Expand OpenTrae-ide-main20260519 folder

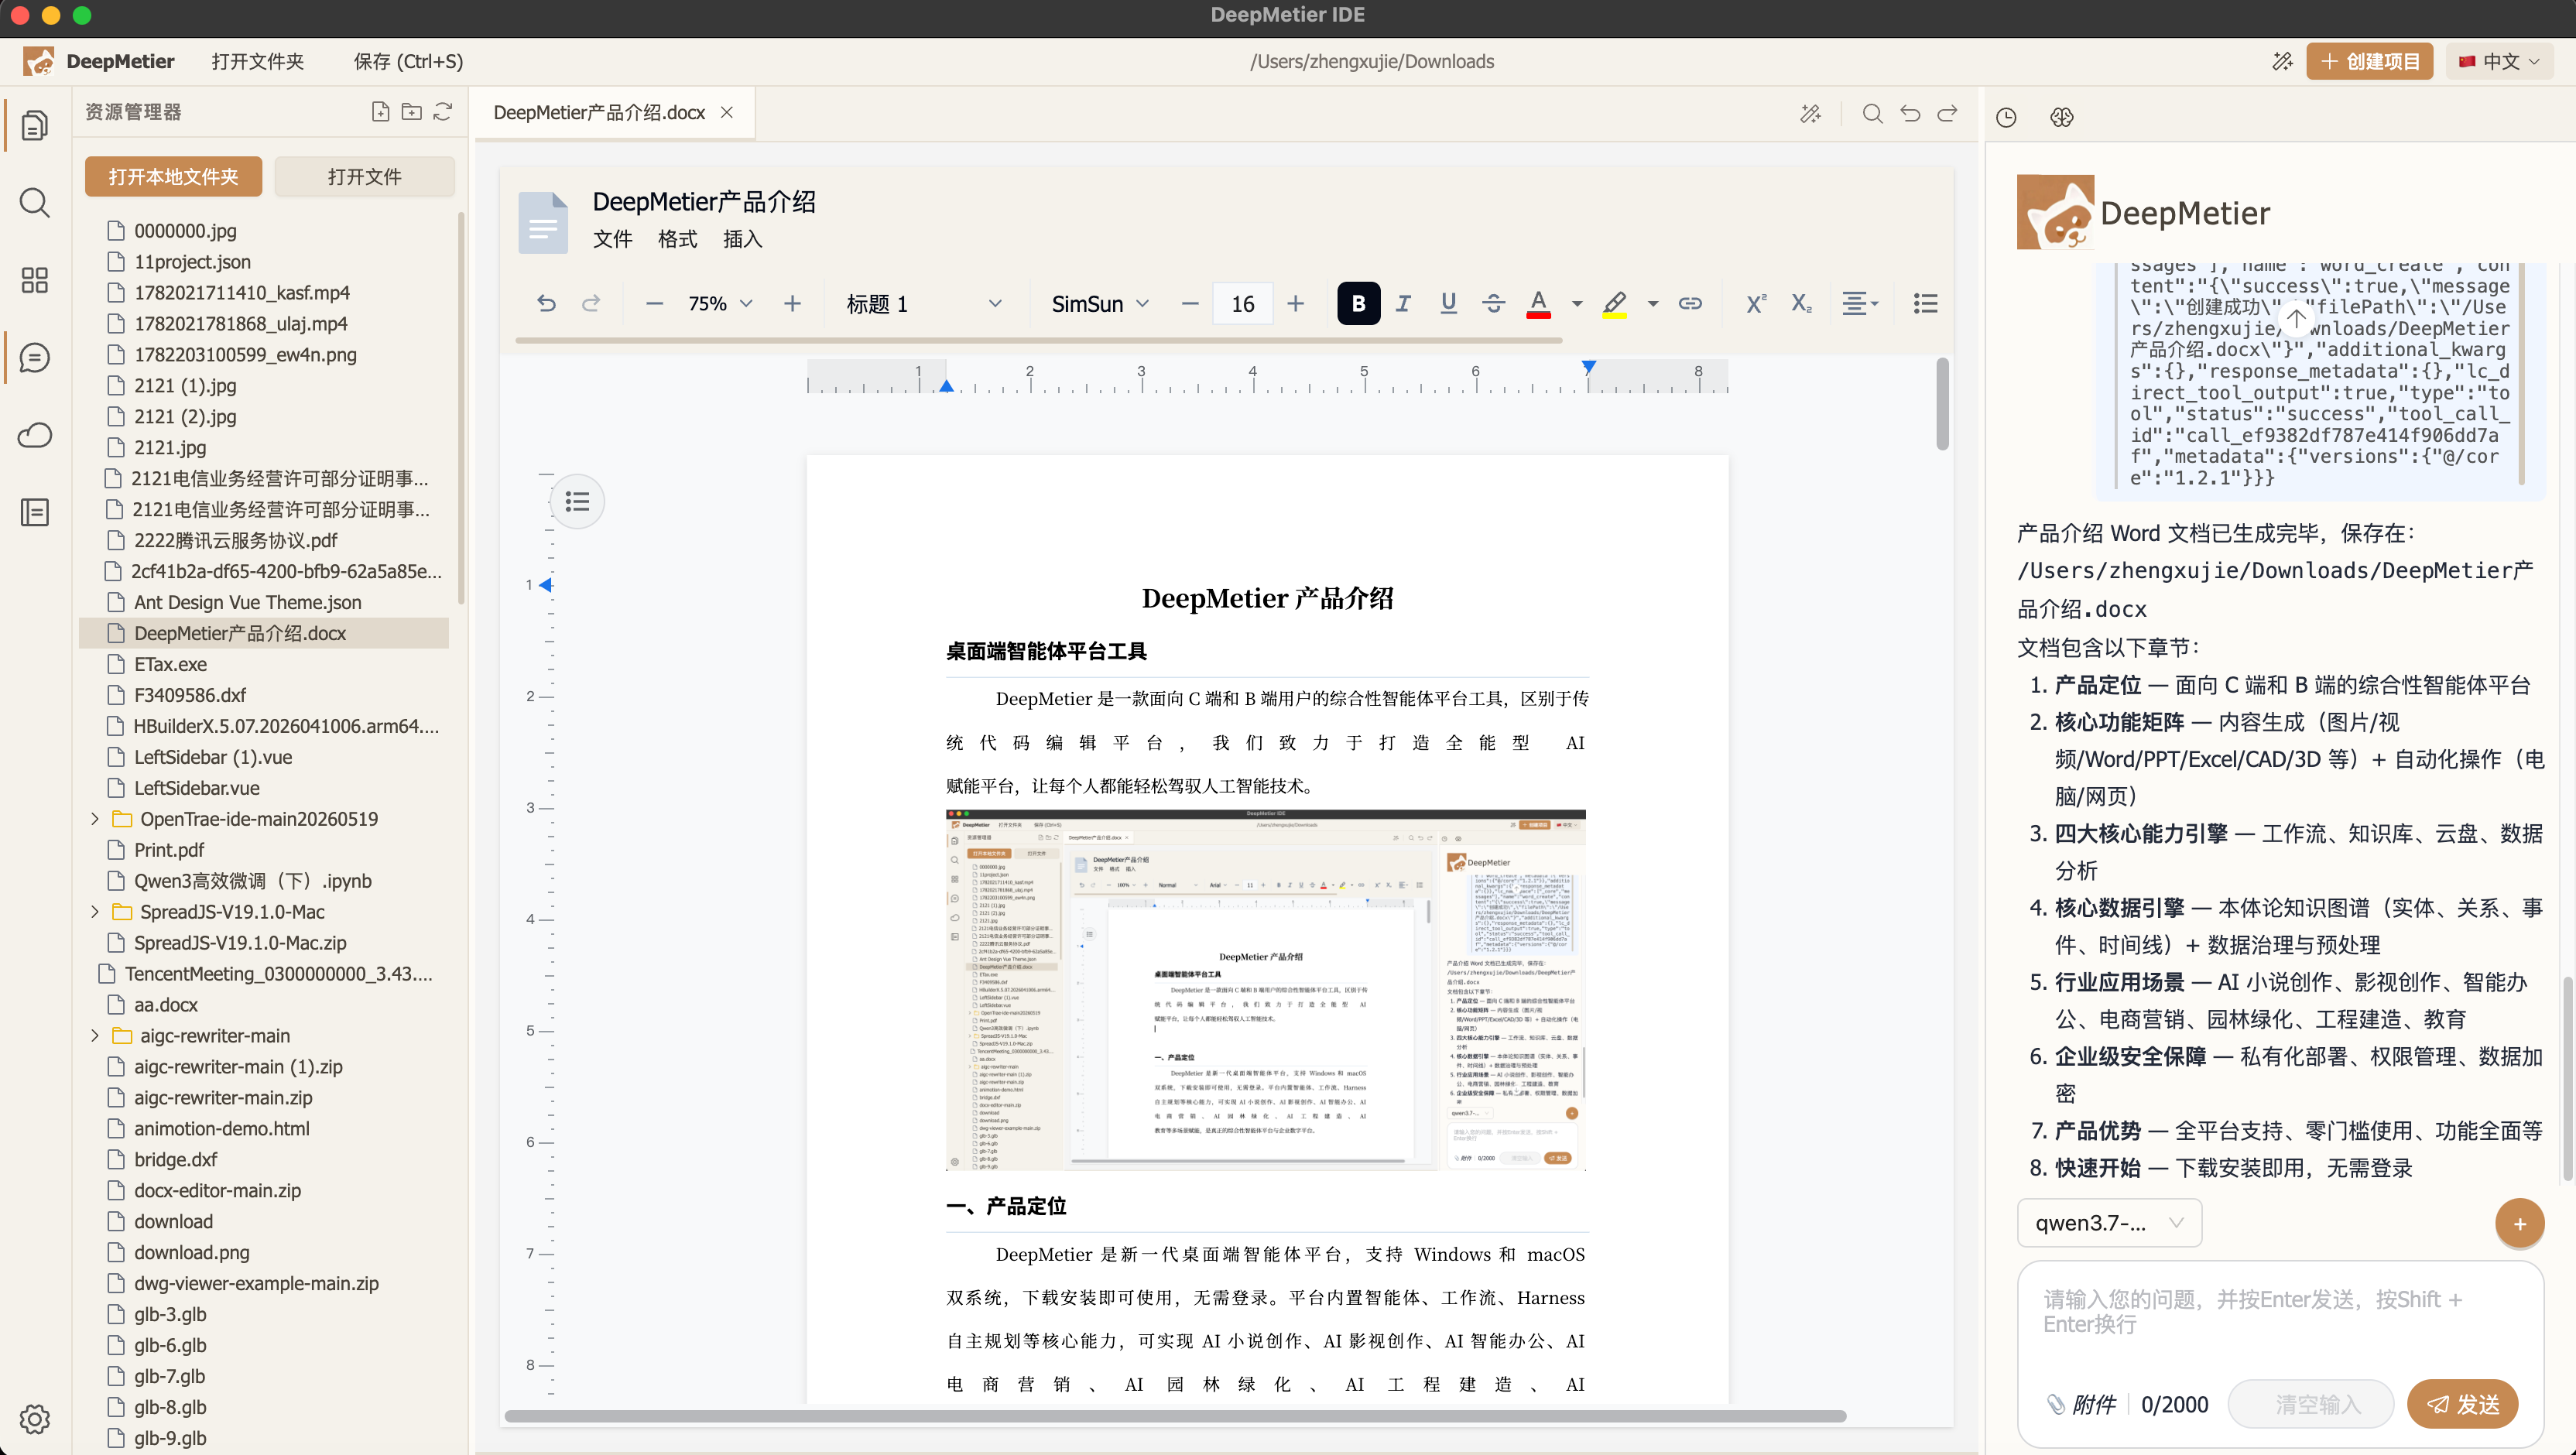pos(95,819)
